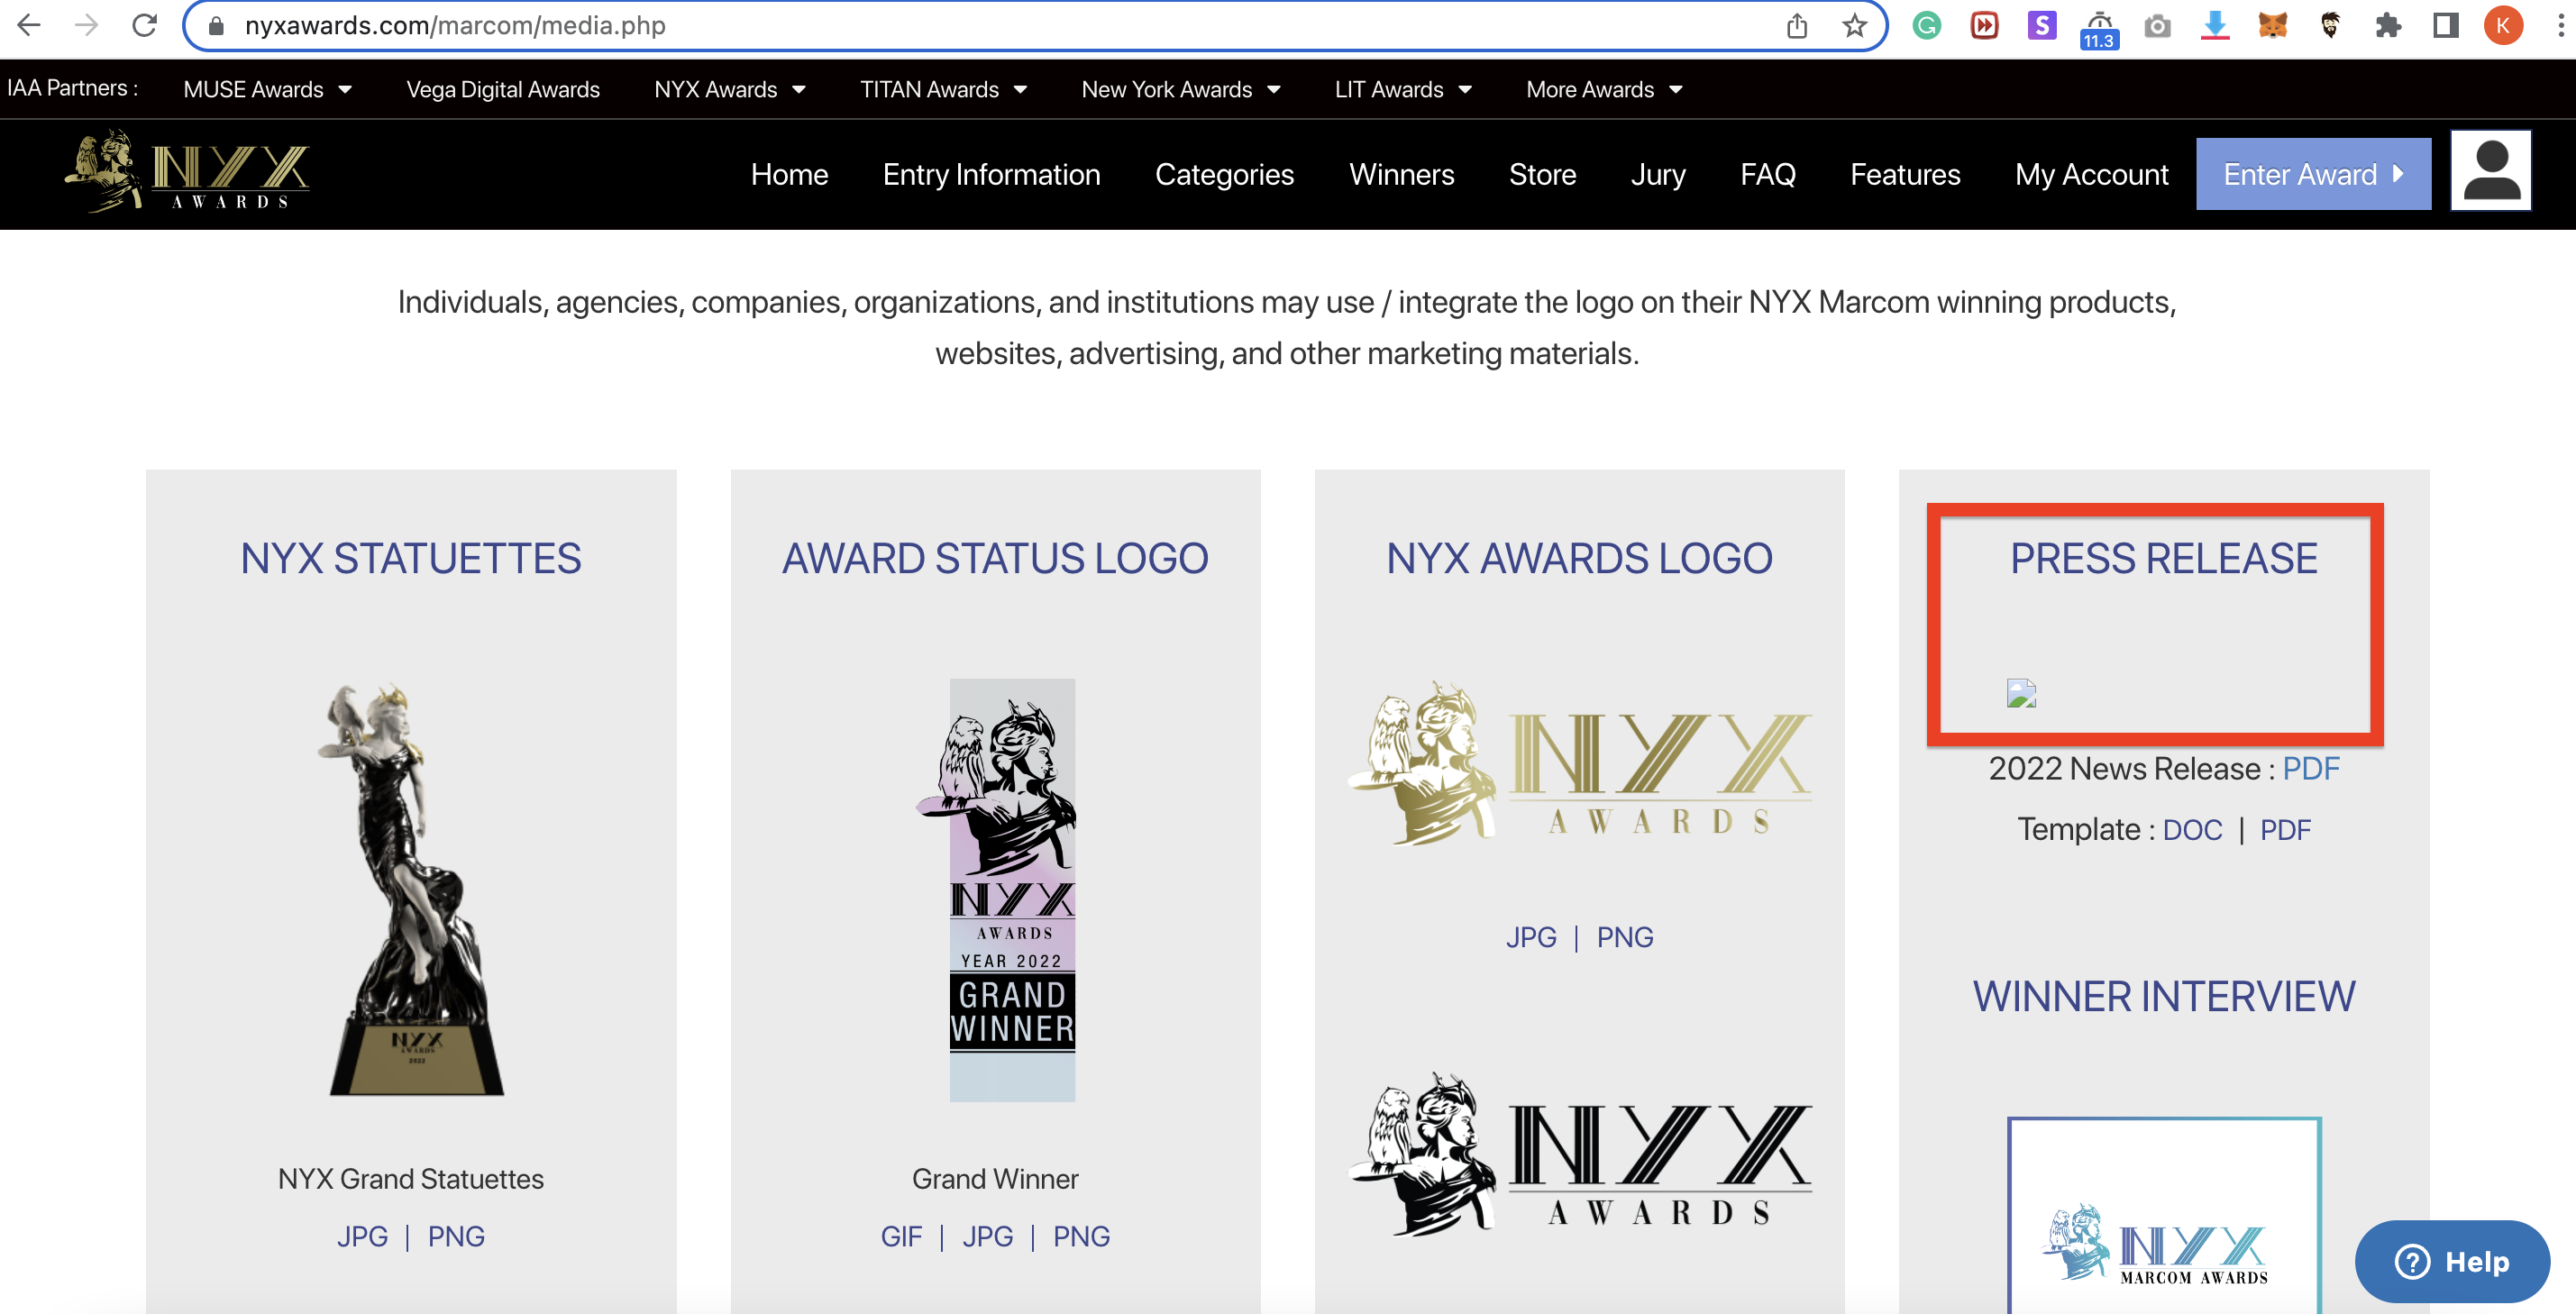Open the My Account menu item
Image resolution: width=2576 pixels, height=1314 pixels.
coord(2091,174)
